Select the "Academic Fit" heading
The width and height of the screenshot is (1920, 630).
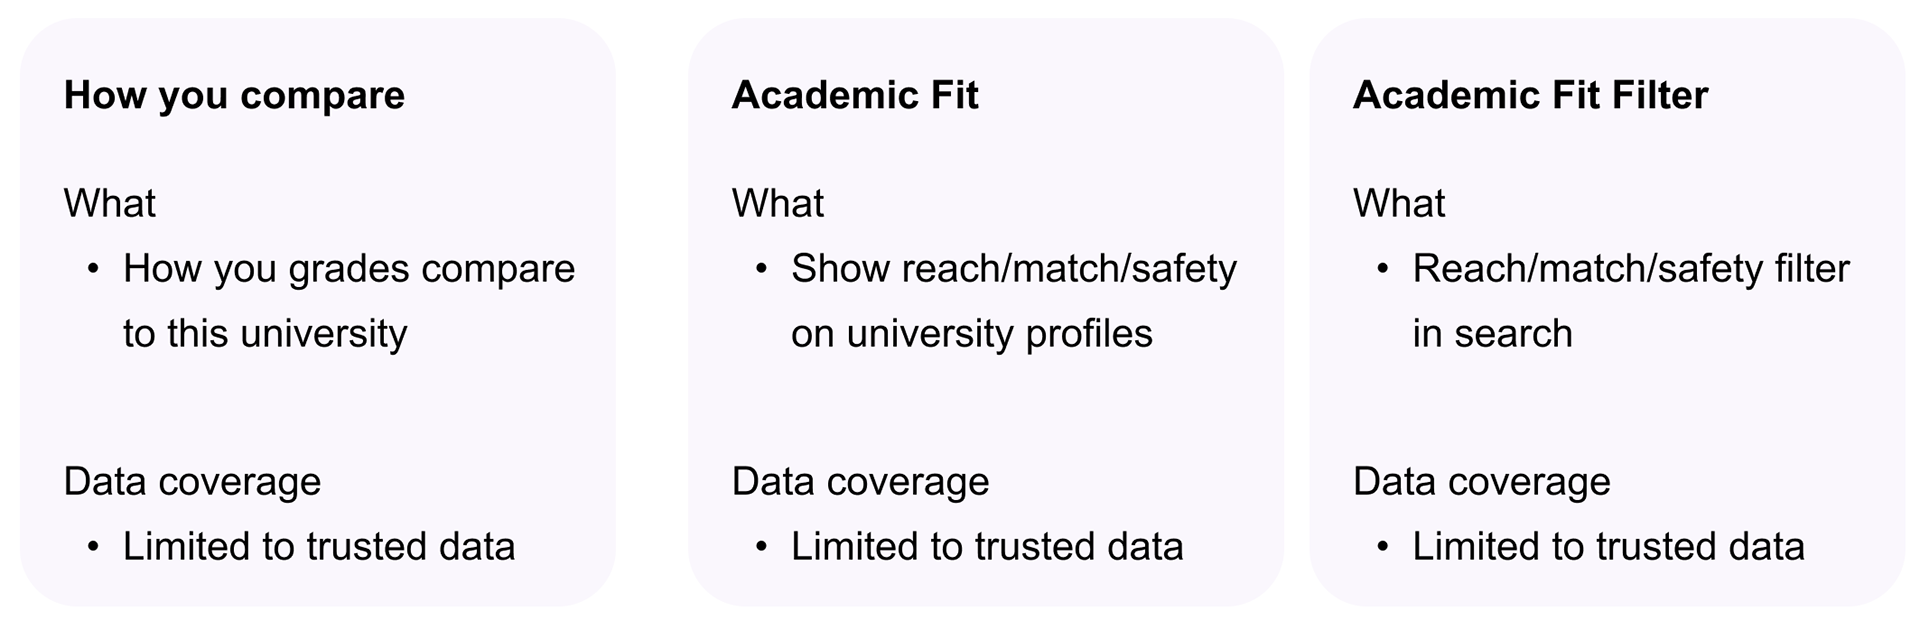coord(855,95)
